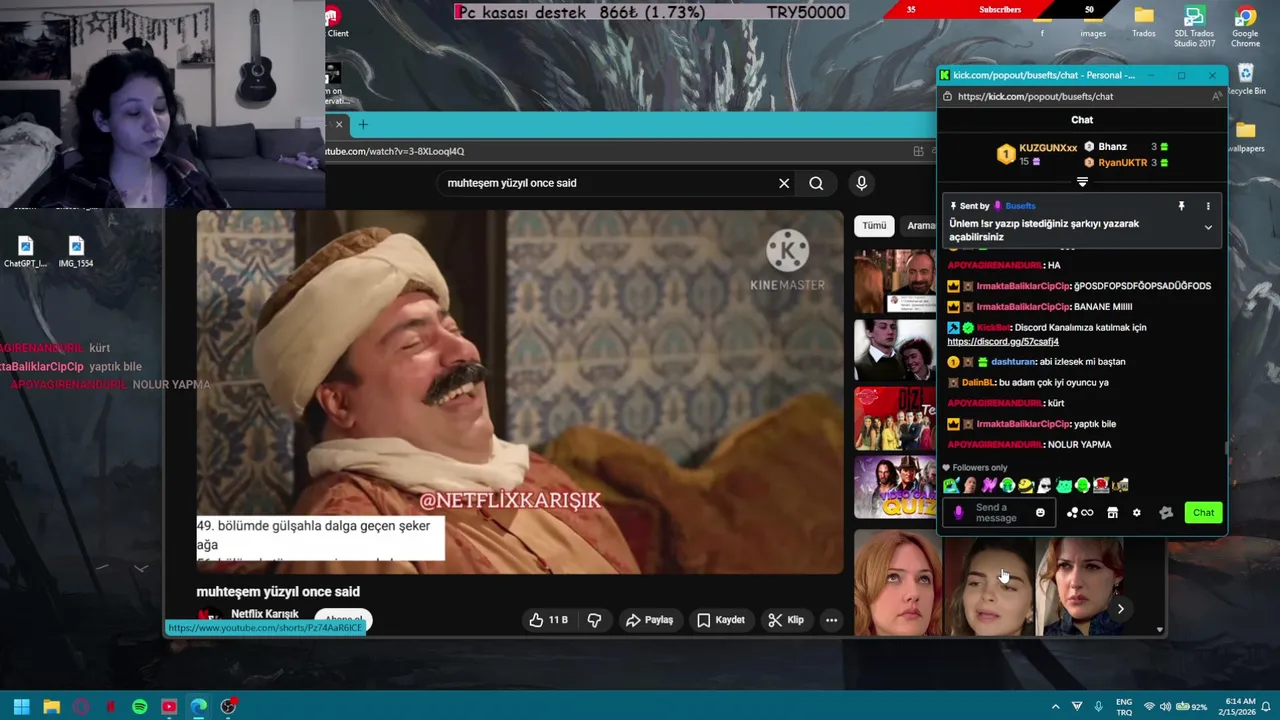Open SDL Trados Studio 2017 shortcut
The image size is (1280, 720).
pyautogui.click(x=1194, y=26)
